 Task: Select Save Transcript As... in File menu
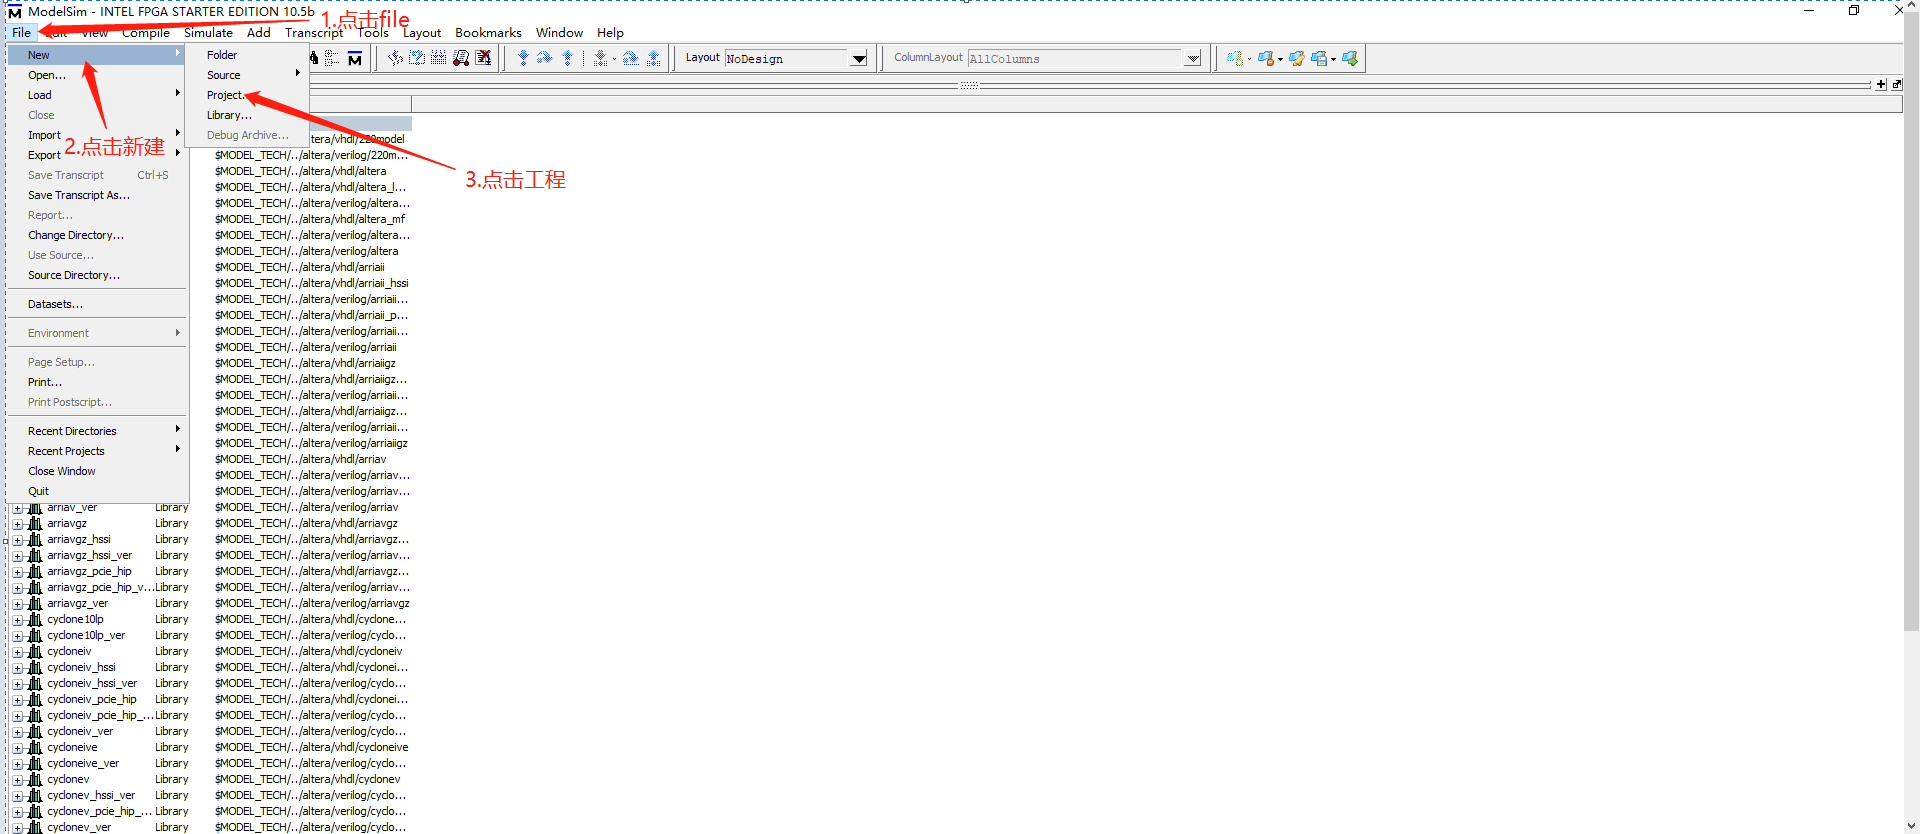point(97,195)
